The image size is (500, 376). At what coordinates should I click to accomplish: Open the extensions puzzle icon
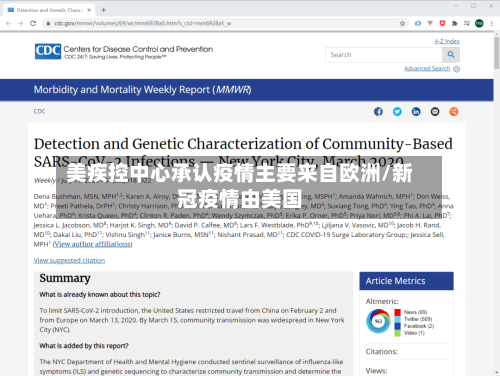coord(454,23)
